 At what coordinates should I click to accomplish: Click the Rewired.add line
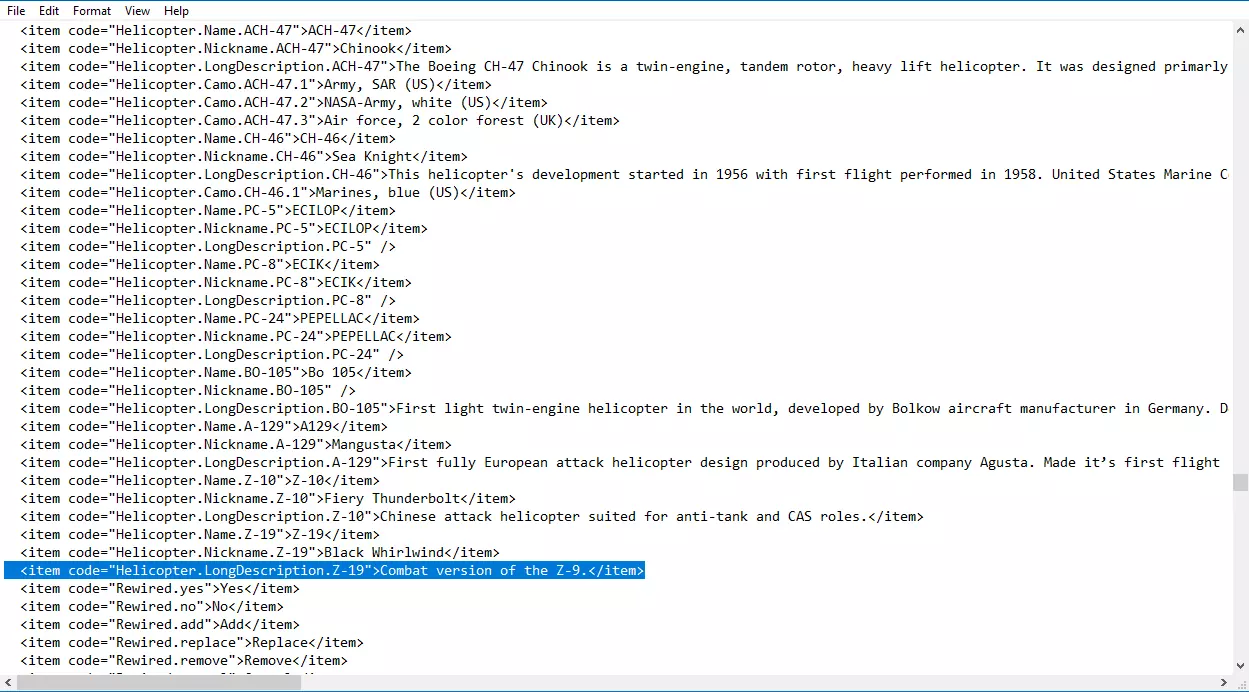tap(160, 625)
